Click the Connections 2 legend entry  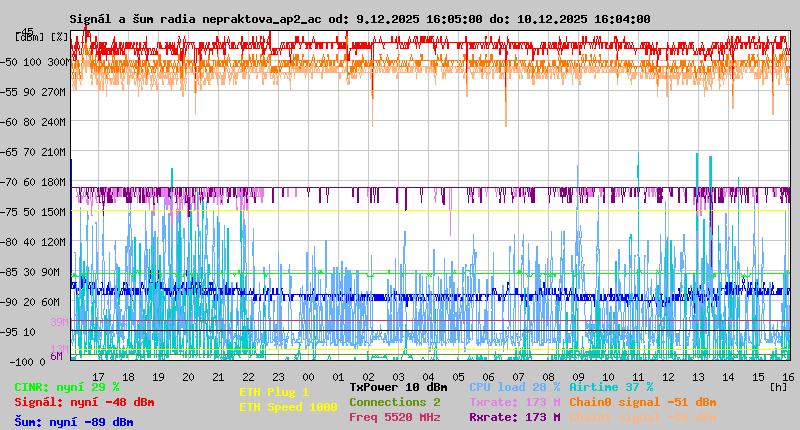pyautogui.click(x=394, y=402)
